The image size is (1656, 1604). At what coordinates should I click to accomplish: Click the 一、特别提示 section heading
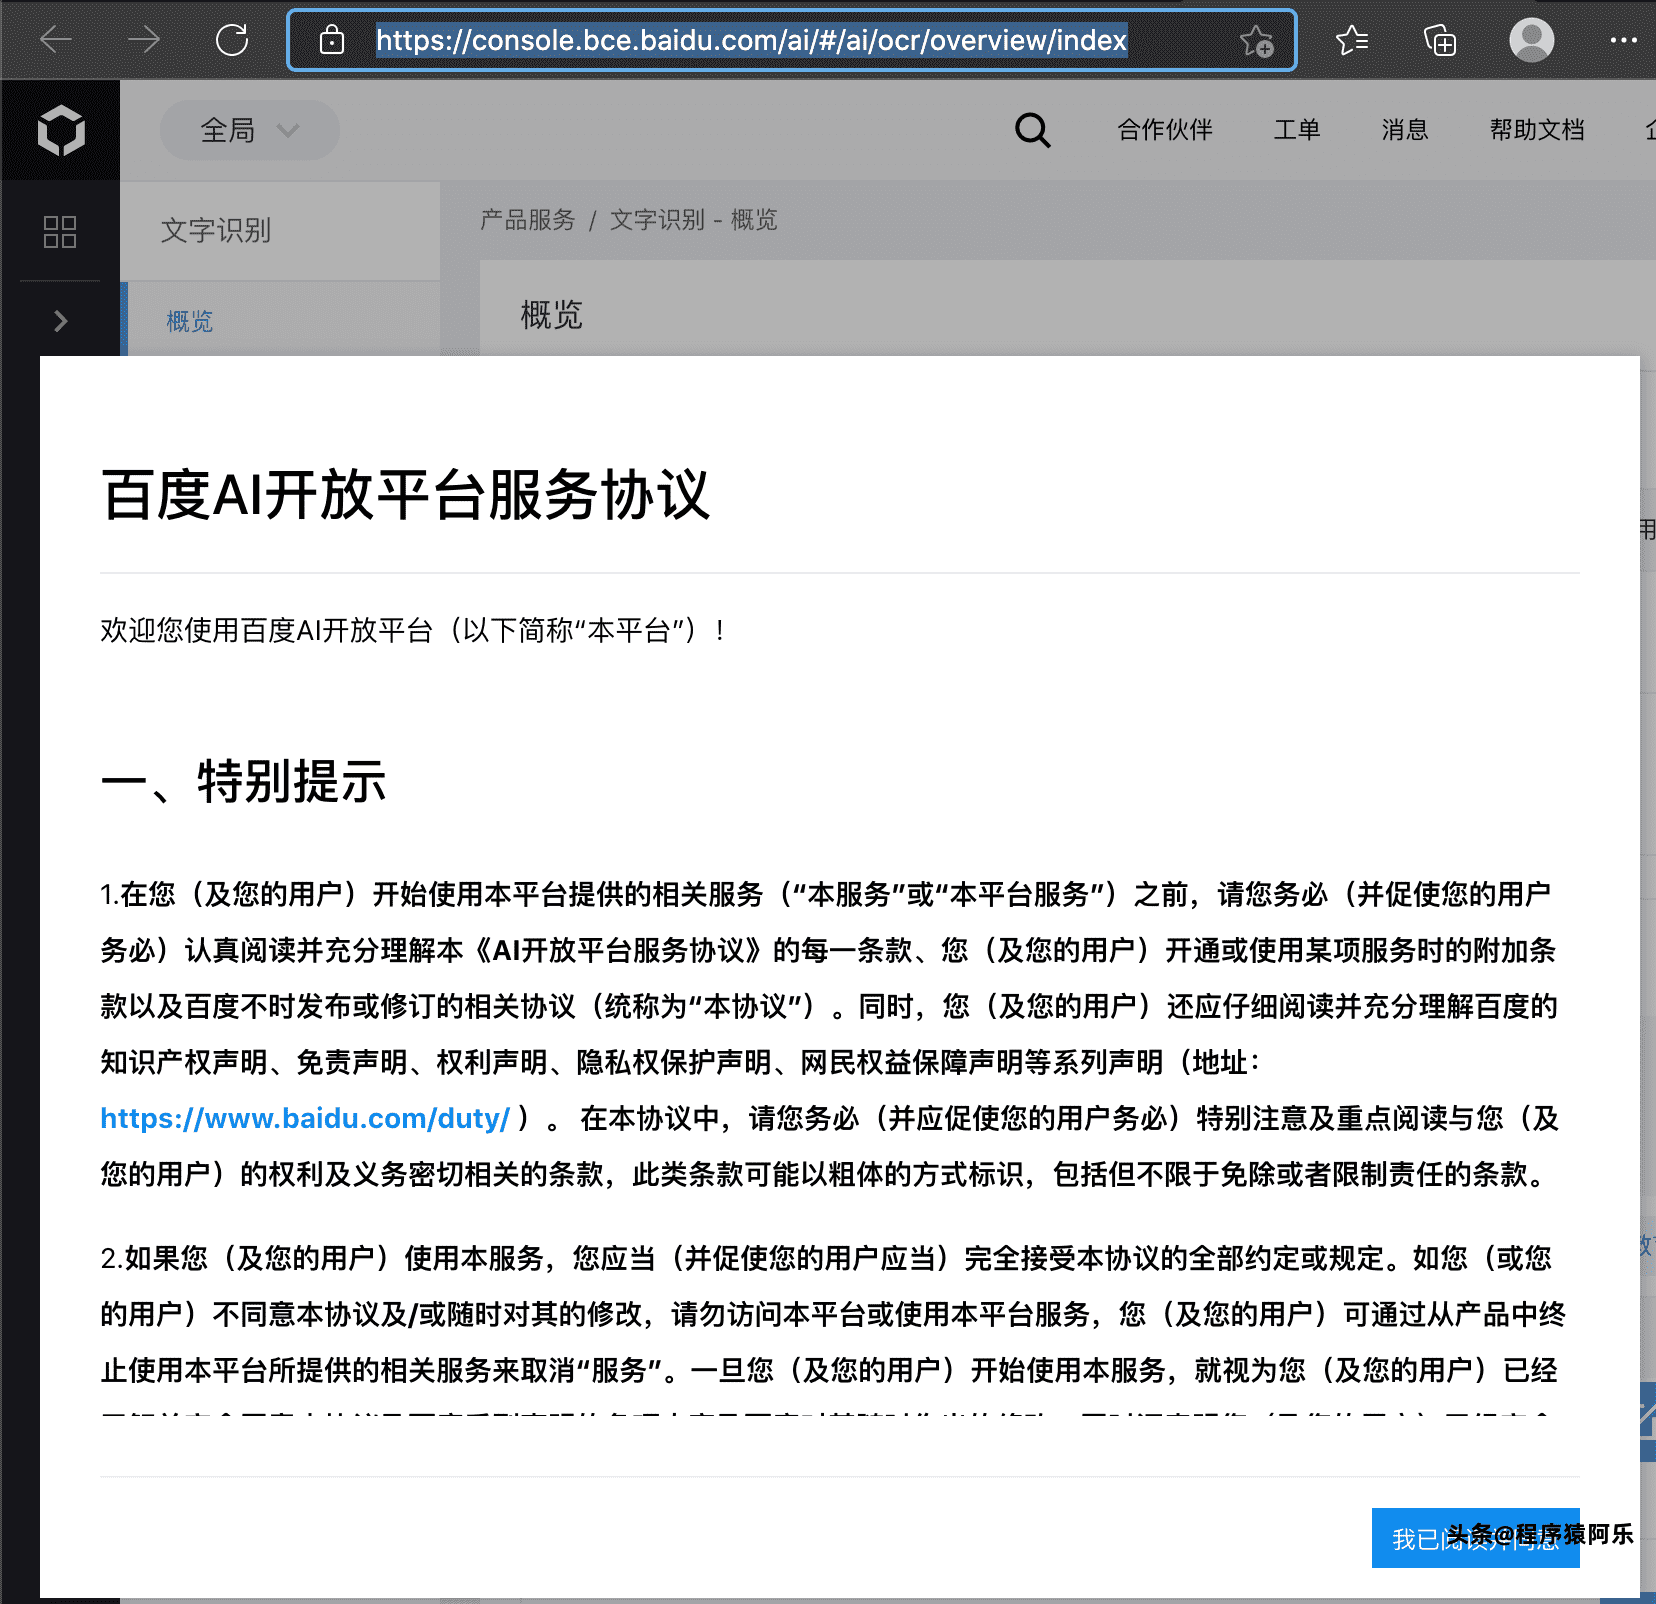243,781
